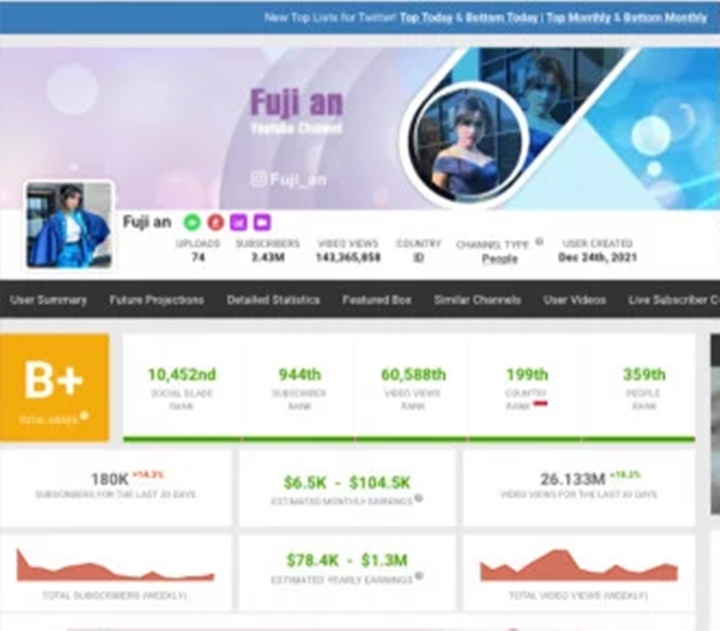Image resolution: width=720 pixels, height=631 pixels.
Task: Click the video views count 143,365,858
Action: click(348, 257)
